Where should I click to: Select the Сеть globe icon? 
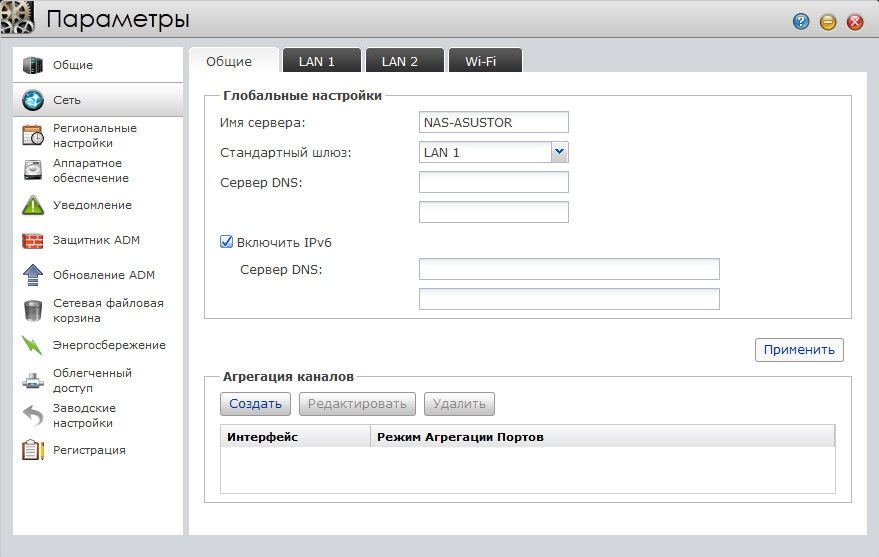33,100
